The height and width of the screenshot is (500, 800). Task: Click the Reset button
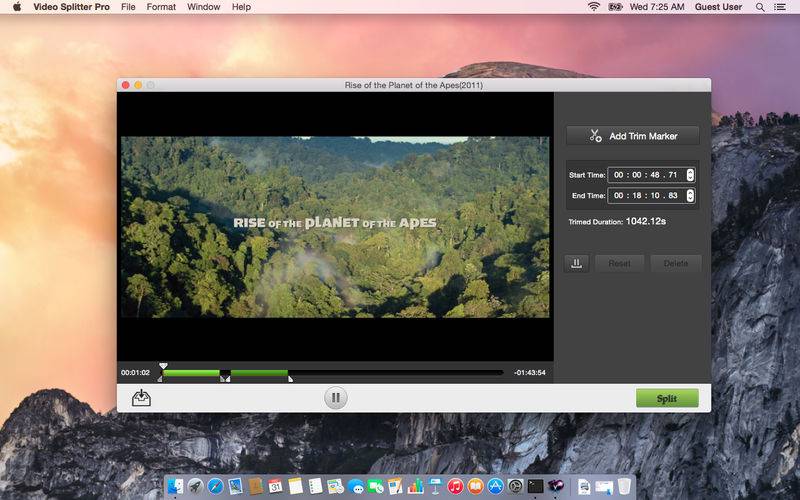619,263
